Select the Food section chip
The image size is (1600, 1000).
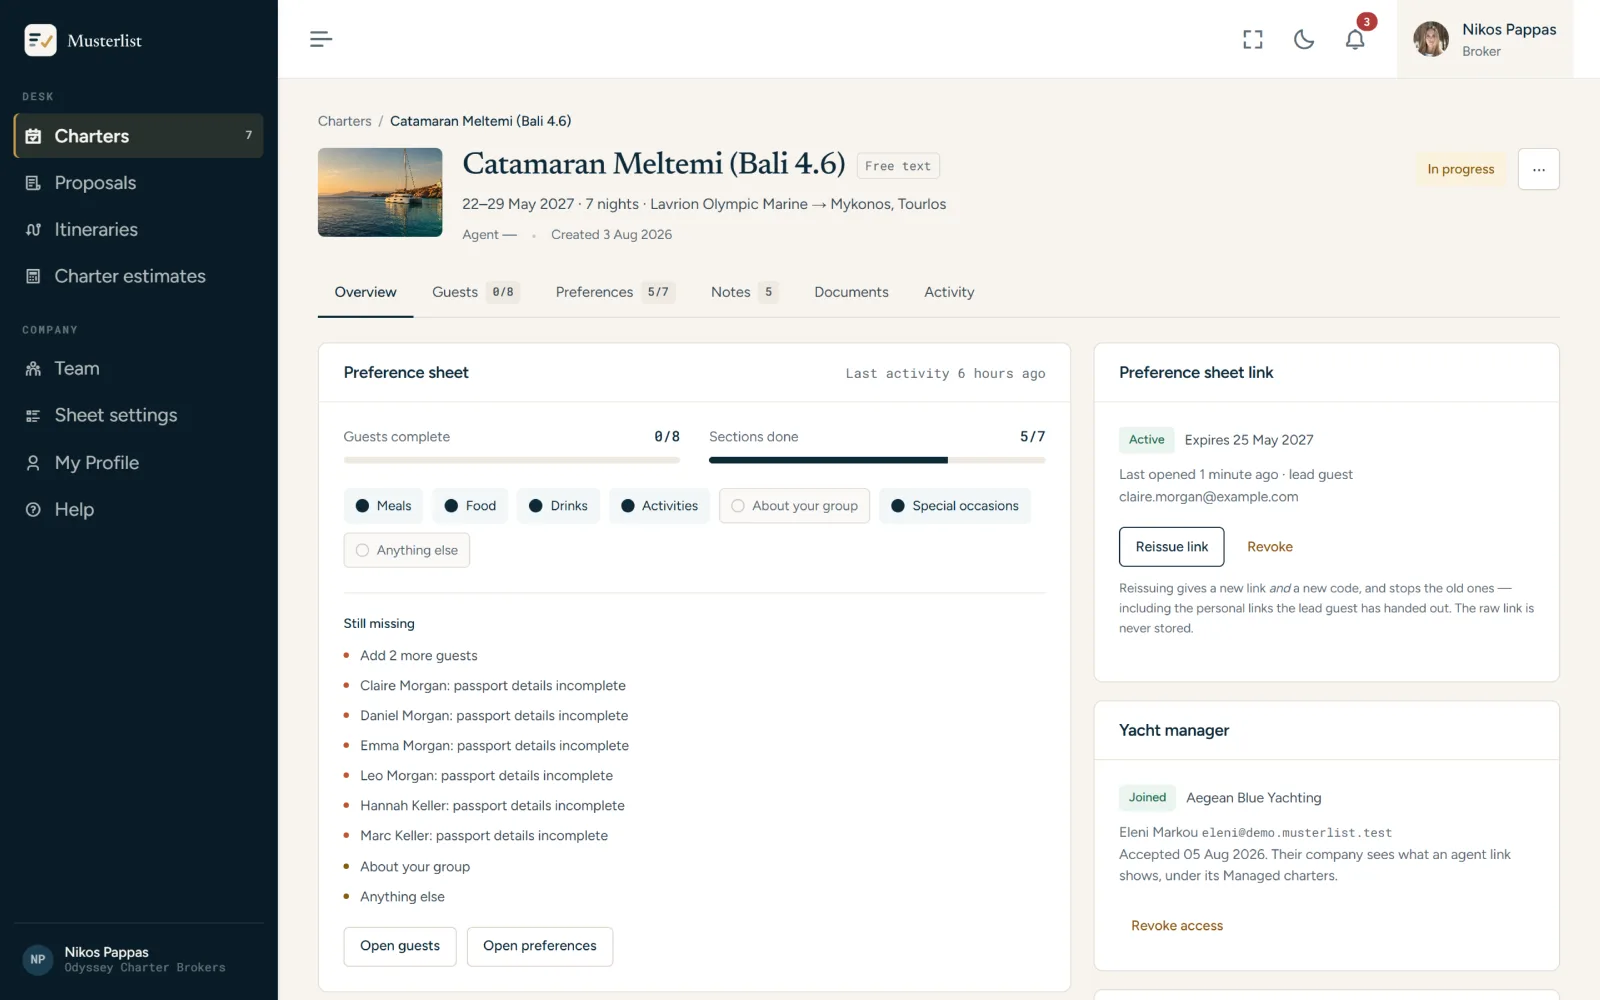coord(470,506)
